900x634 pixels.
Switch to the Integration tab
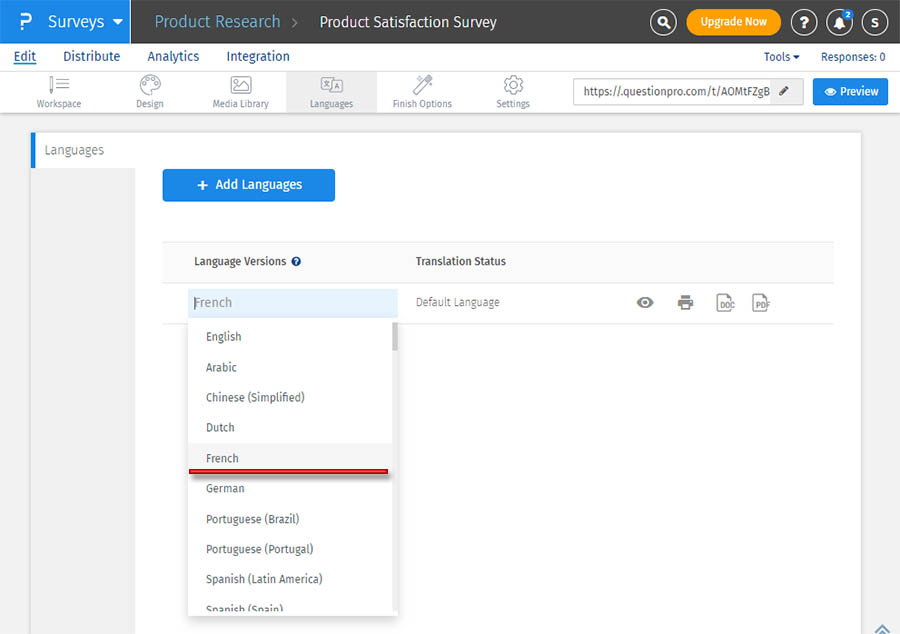[x=258, y=56]
